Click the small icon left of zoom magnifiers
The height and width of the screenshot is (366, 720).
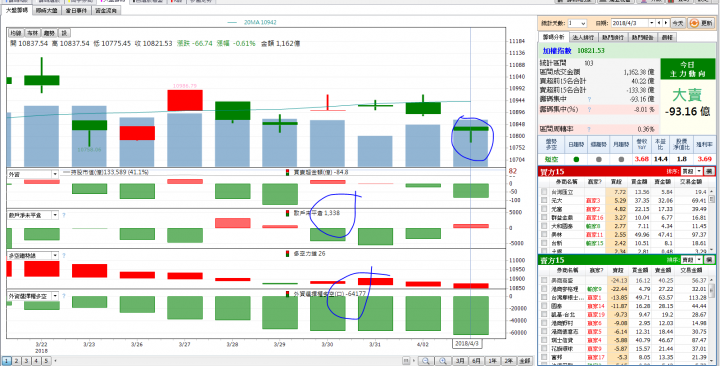406,361
